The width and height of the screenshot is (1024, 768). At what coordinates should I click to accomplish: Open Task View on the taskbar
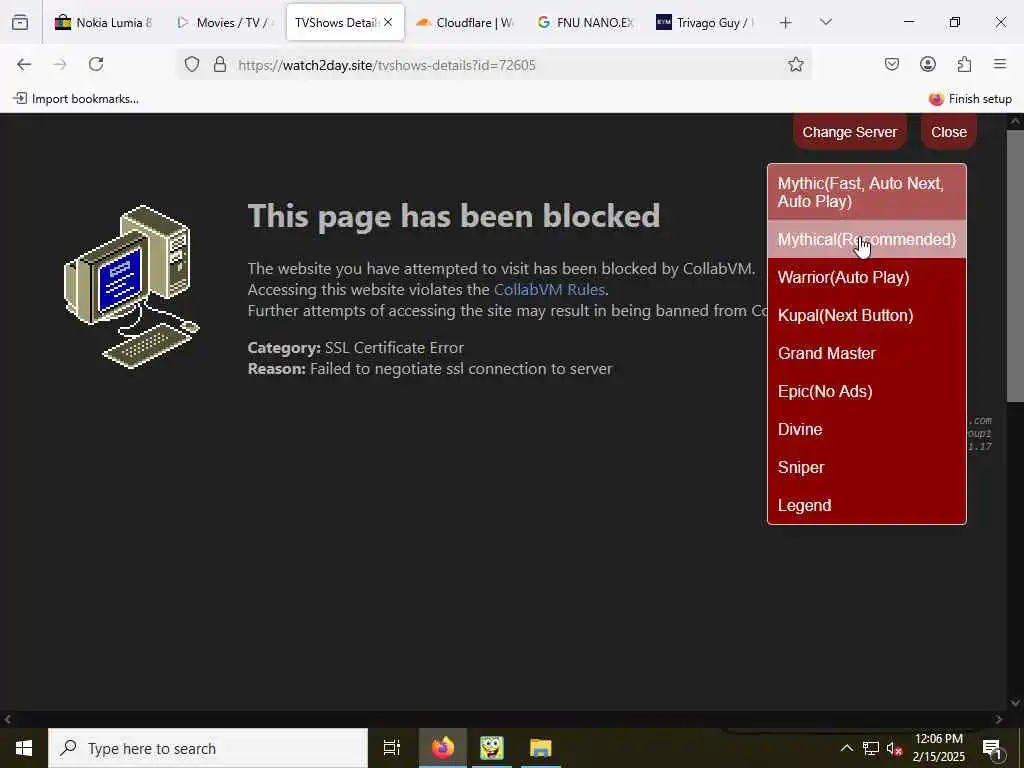point(392,748)
